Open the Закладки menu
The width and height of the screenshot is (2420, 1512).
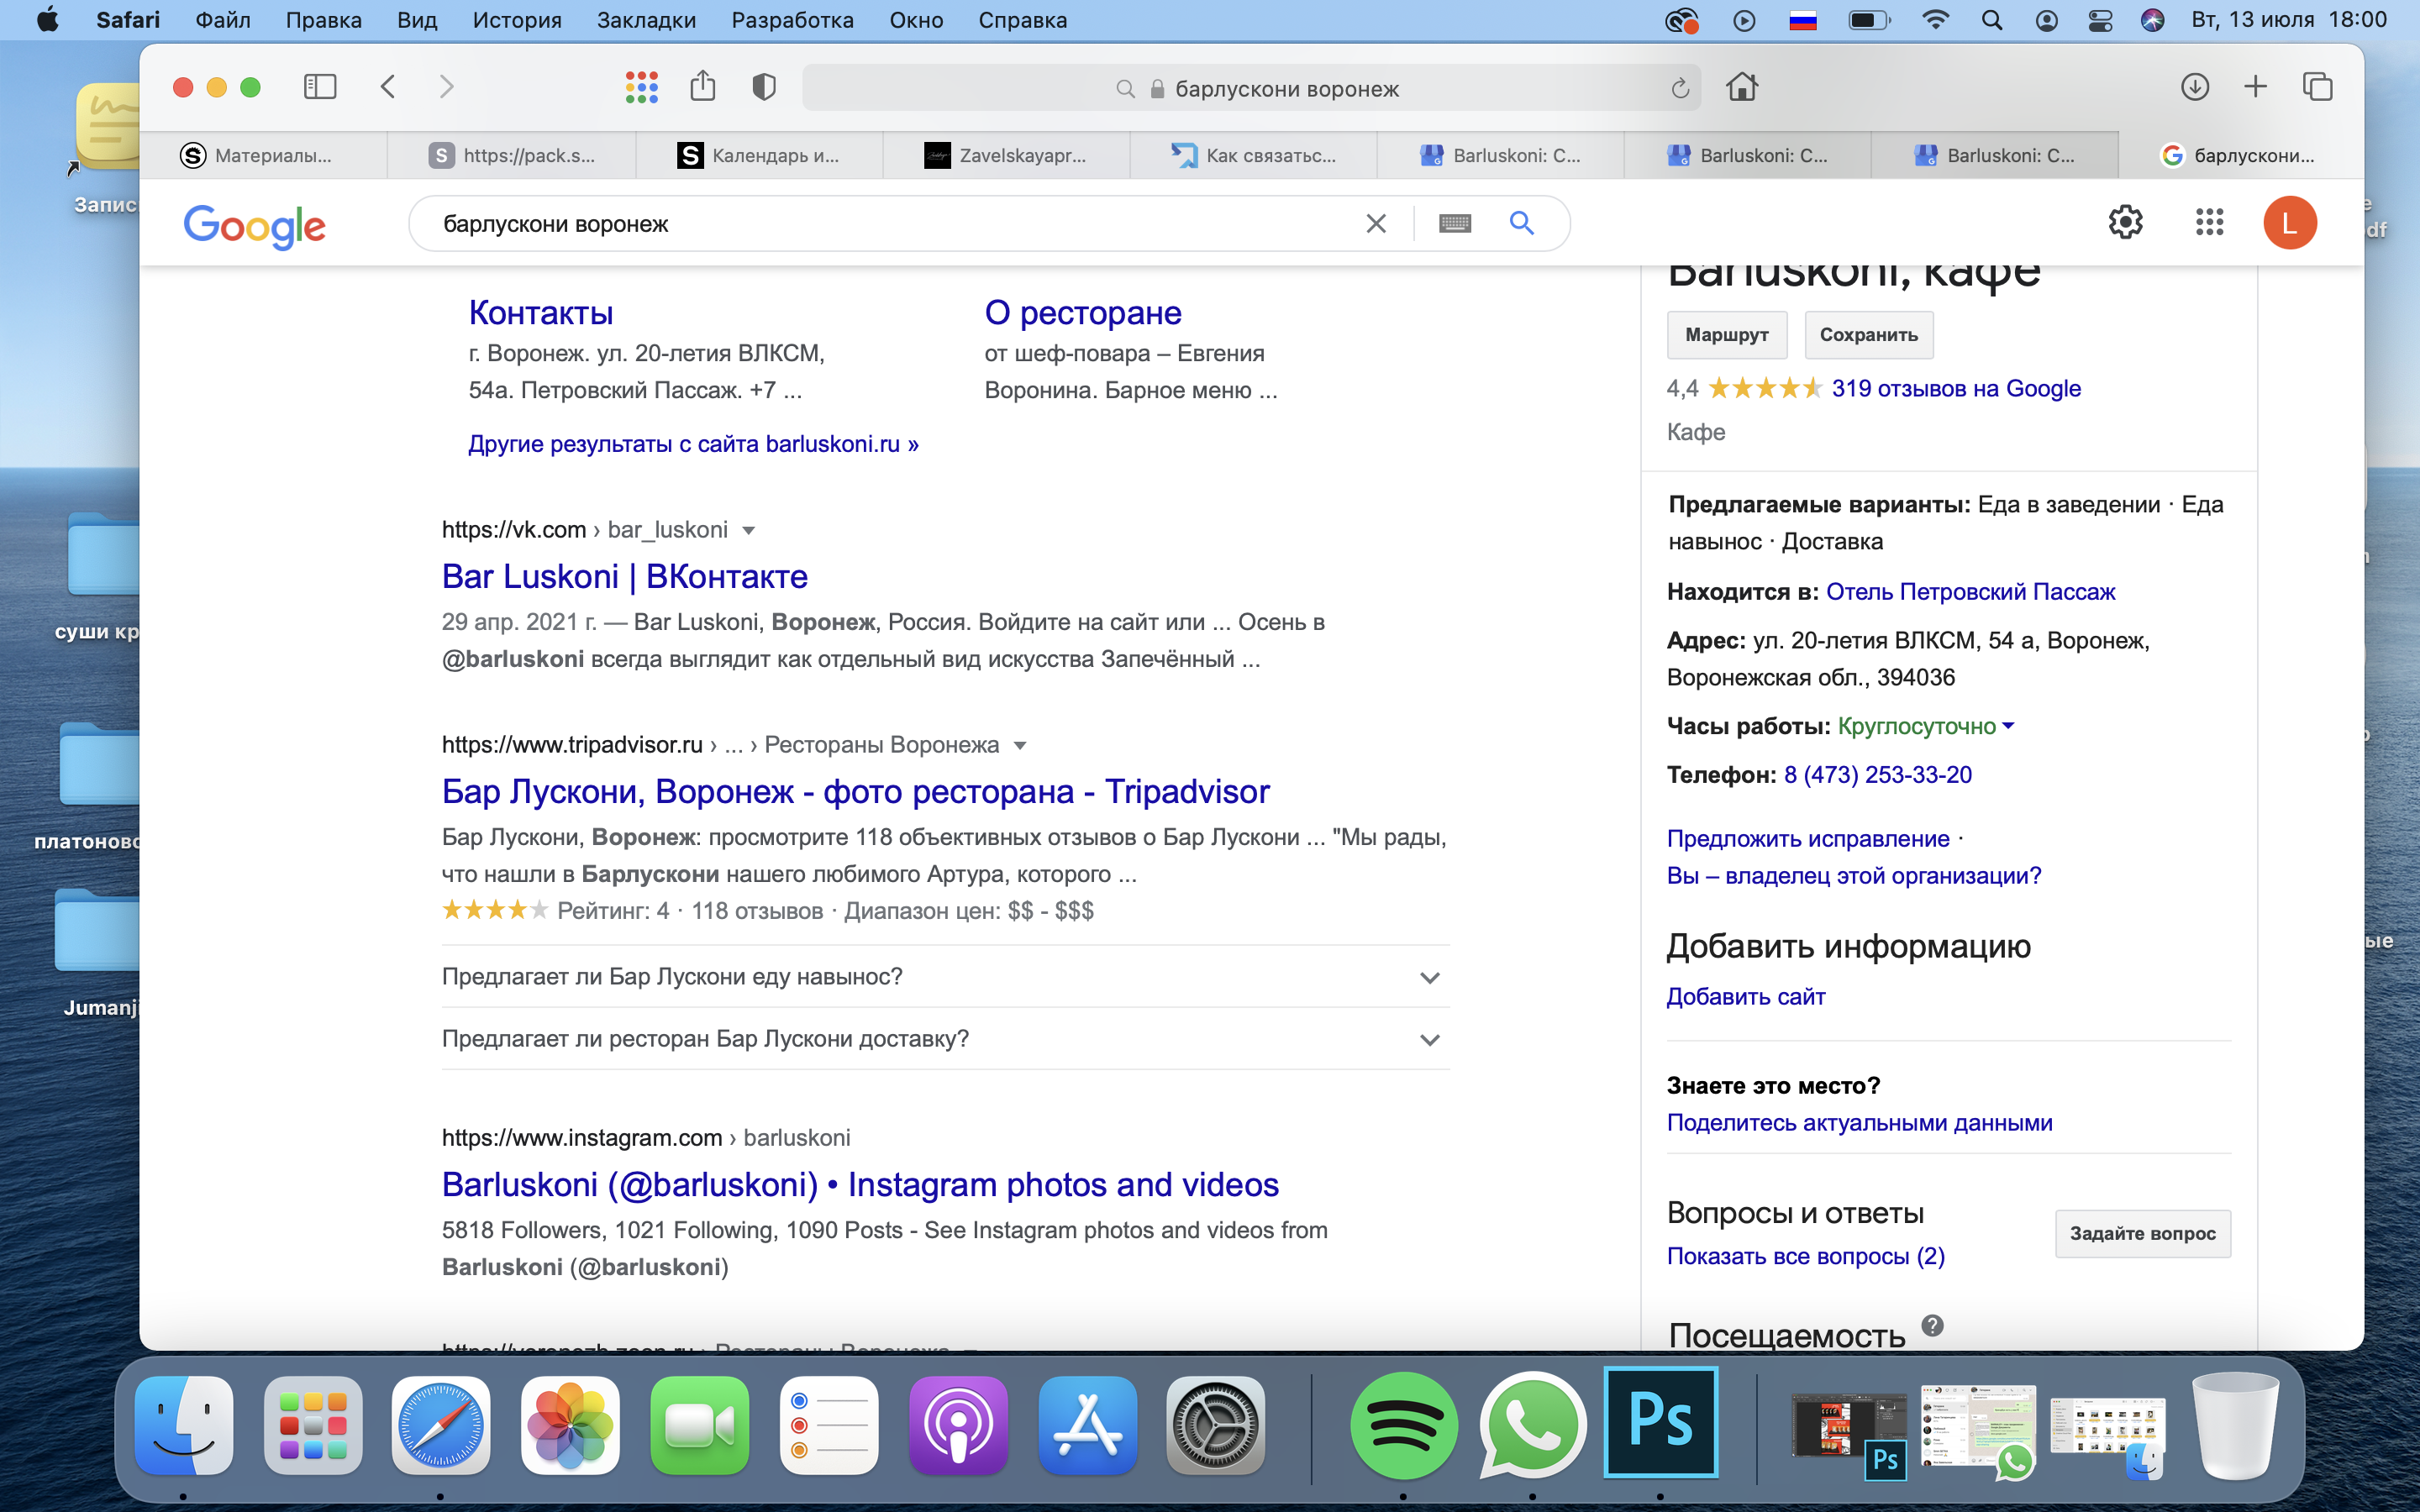click(x=646, y=20)
